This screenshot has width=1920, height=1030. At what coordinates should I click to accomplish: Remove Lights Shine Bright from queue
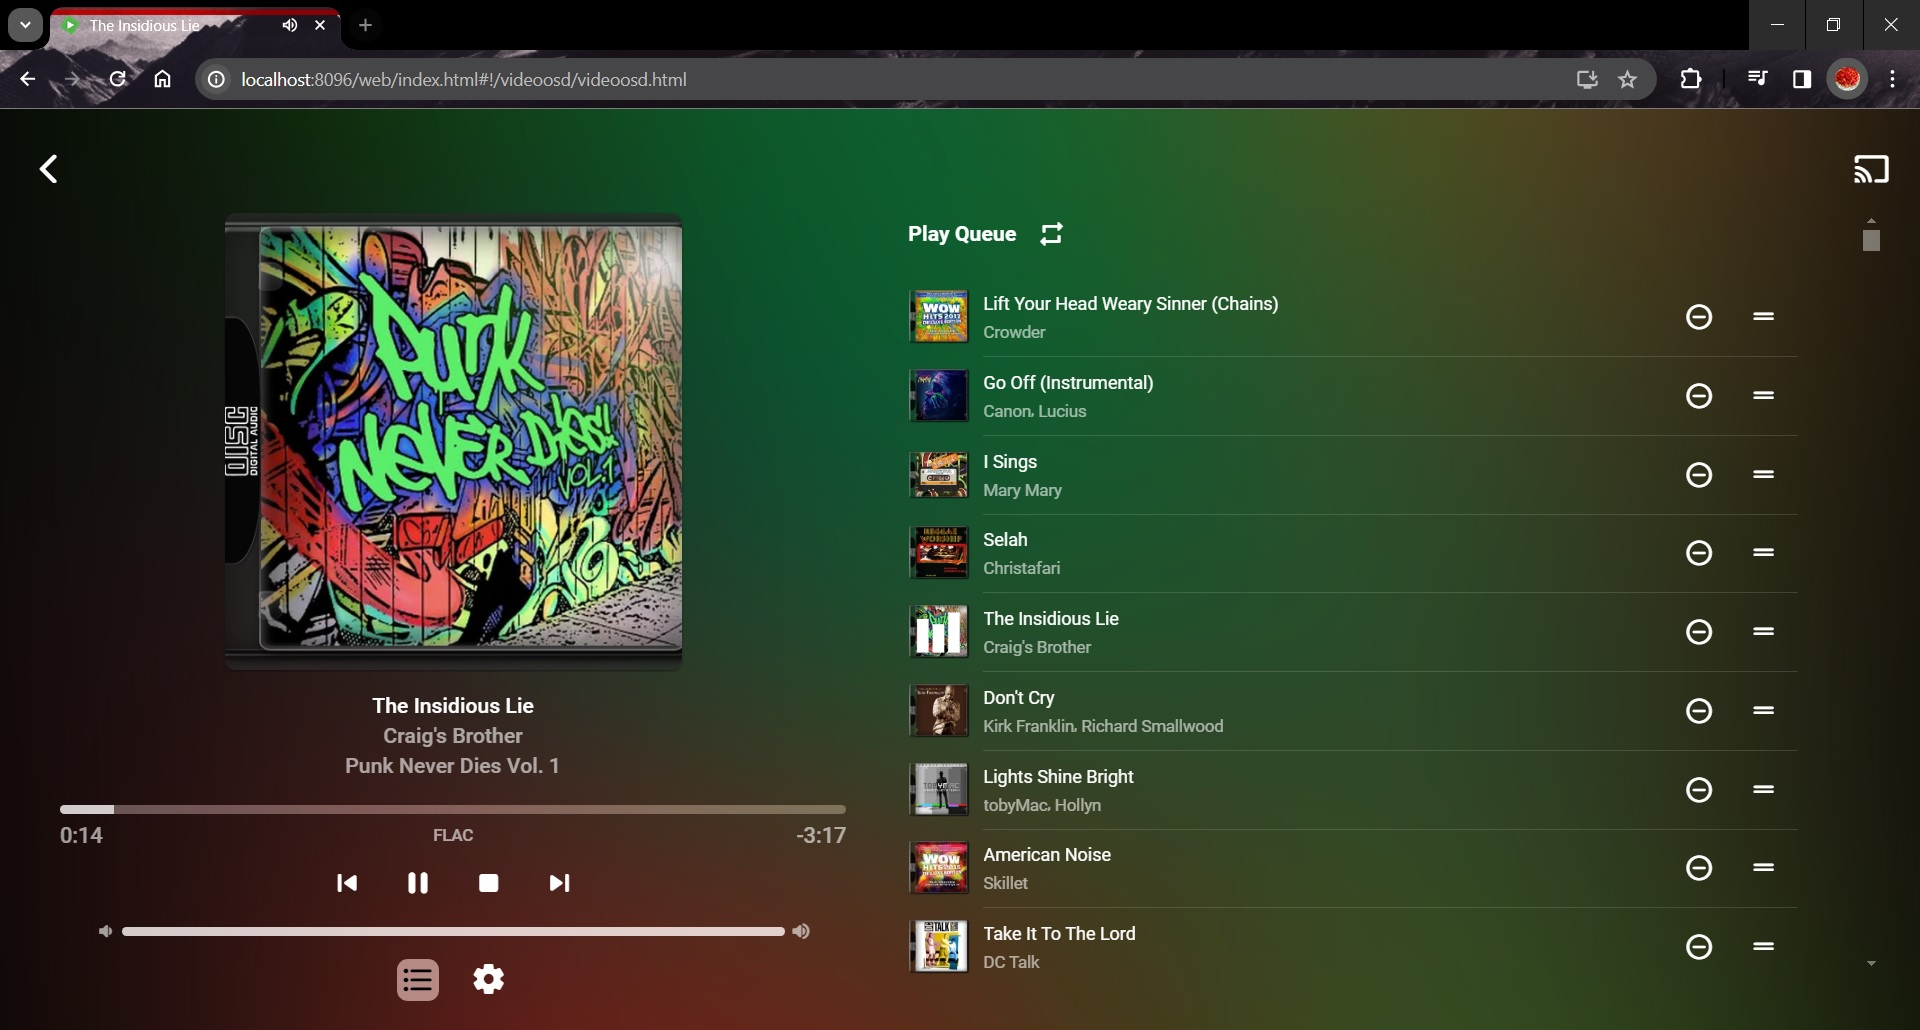1699,790
